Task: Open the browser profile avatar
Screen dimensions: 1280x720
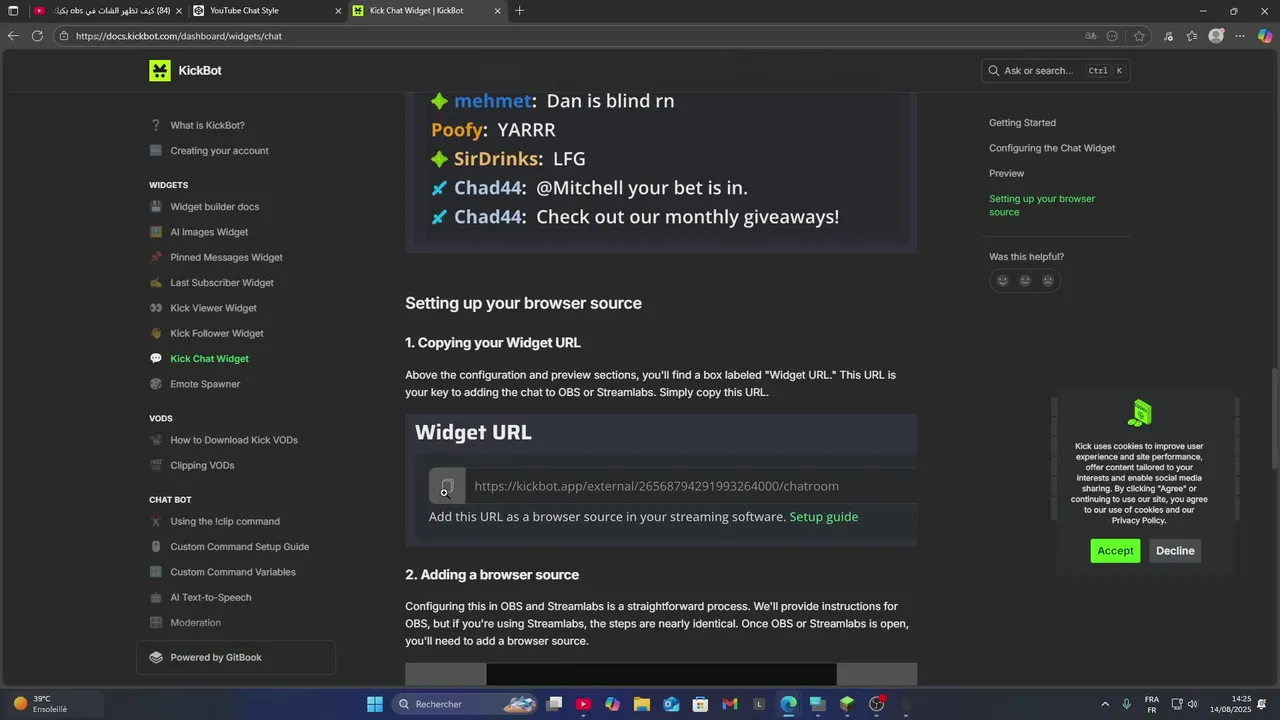Action: 1216,36
